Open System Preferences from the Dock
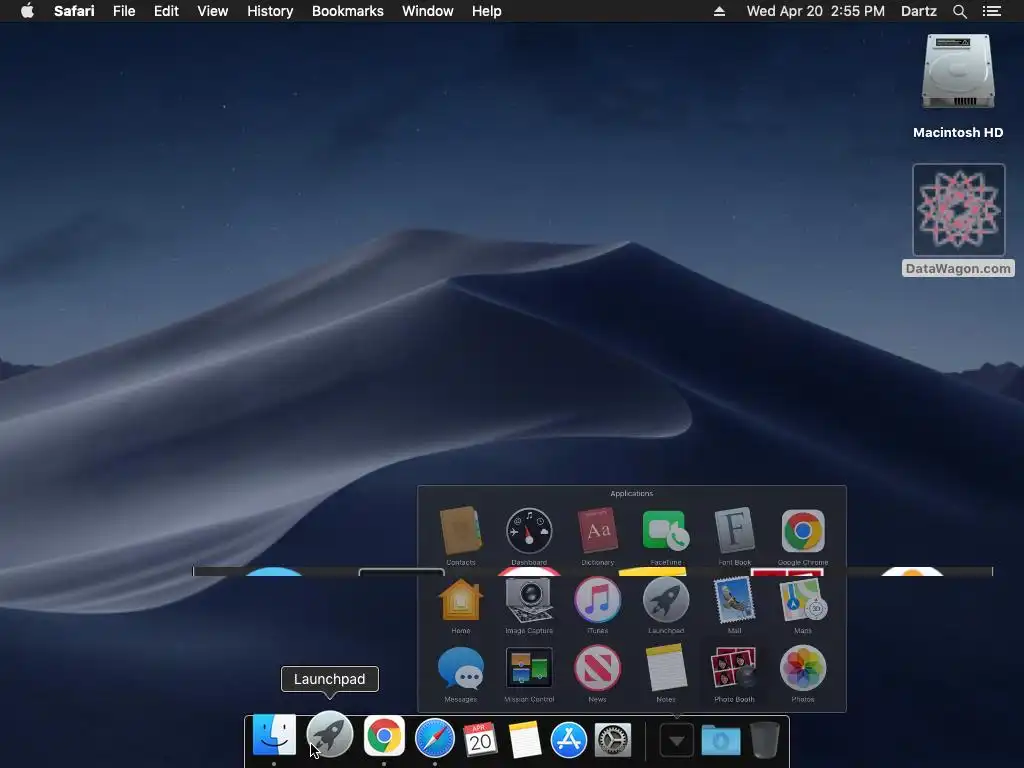This screenshot has width=1024, height=768. [613, 740]
